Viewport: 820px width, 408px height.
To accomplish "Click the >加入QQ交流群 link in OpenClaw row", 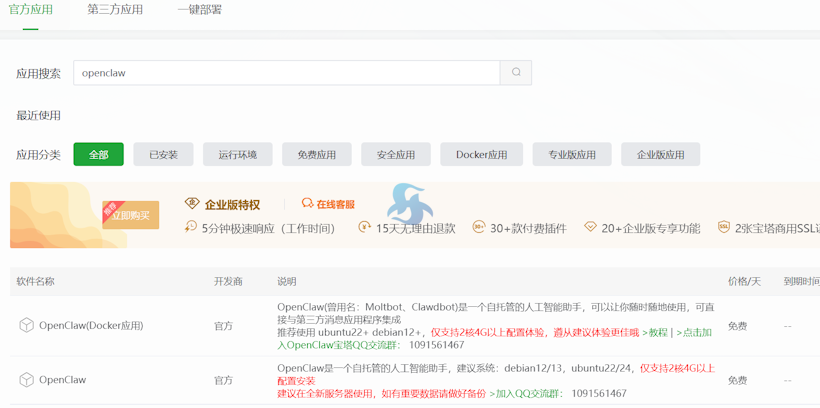I will tap(526, 393).
